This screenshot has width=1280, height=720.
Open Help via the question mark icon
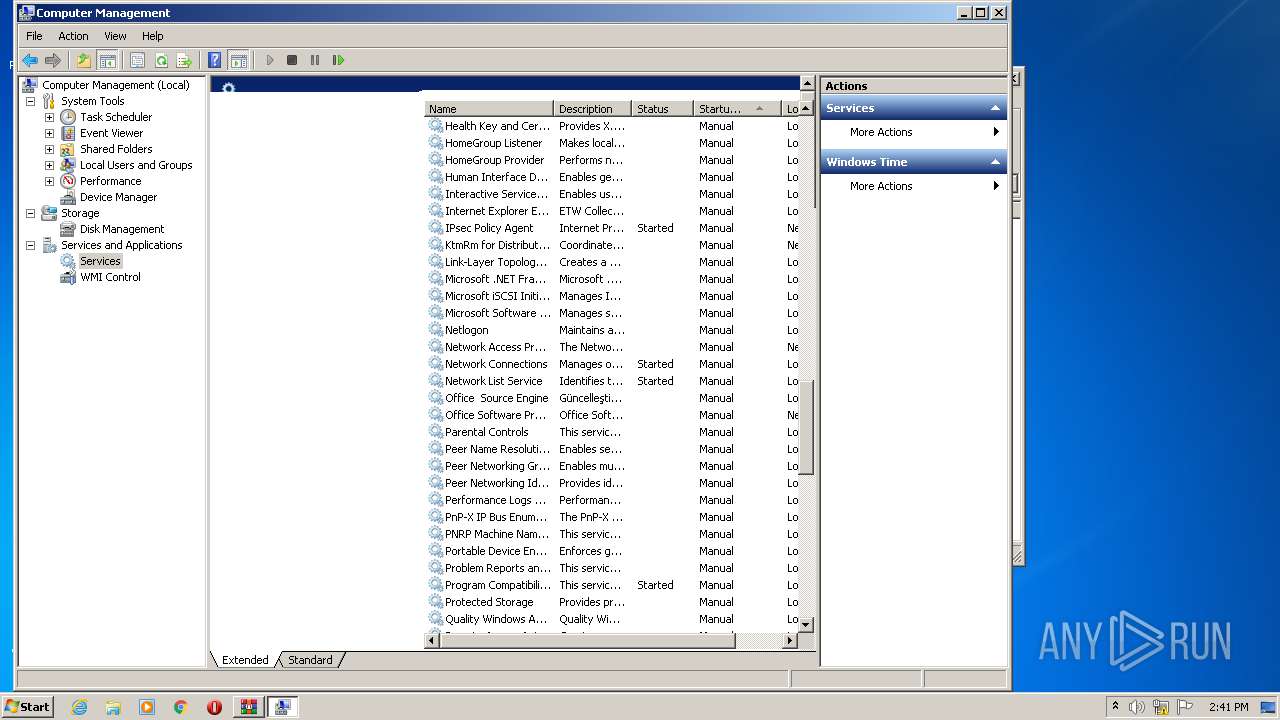(214, 60)
